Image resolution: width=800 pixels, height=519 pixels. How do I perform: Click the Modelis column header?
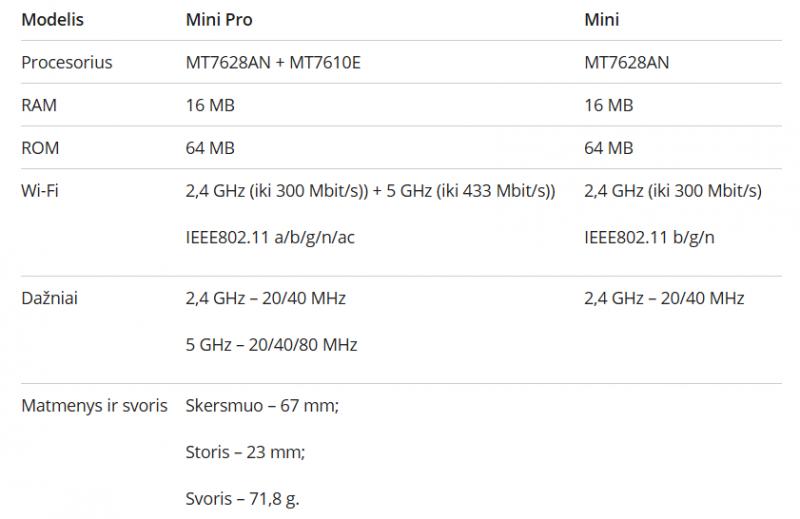[x=52, y=19]
